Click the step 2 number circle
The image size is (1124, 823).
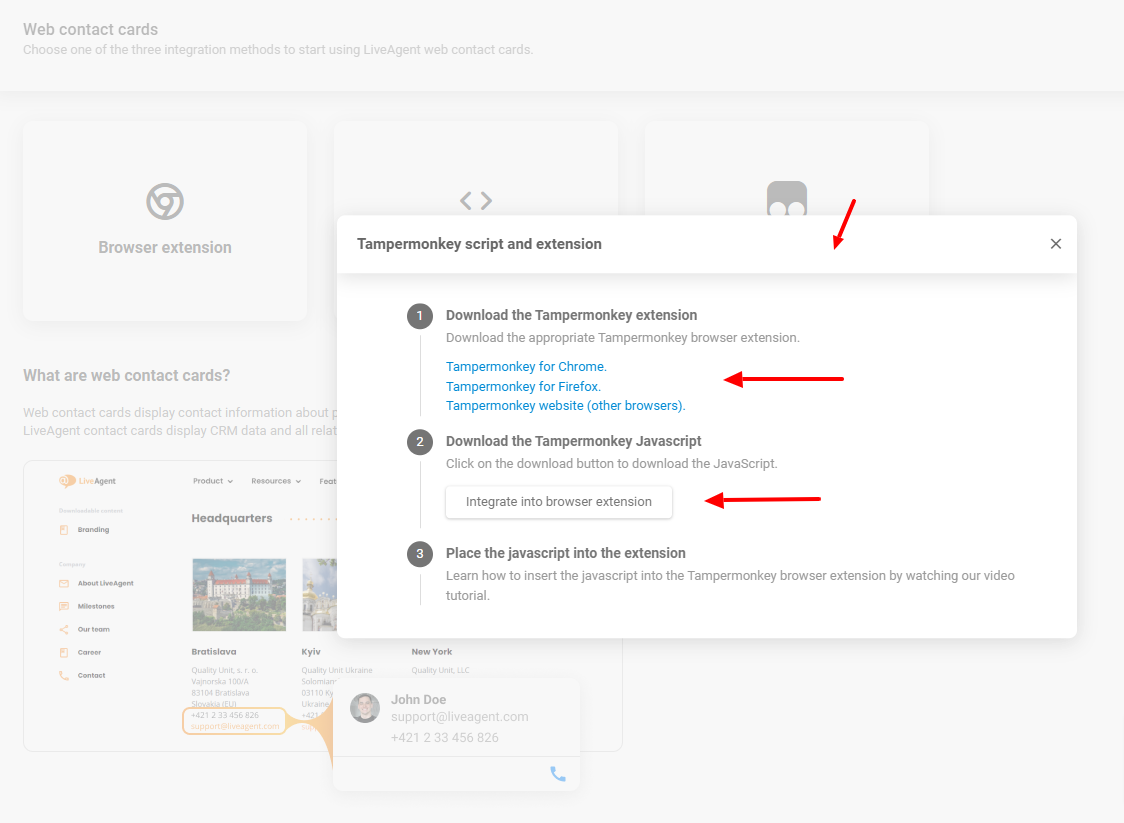click(x=420, y=442)
